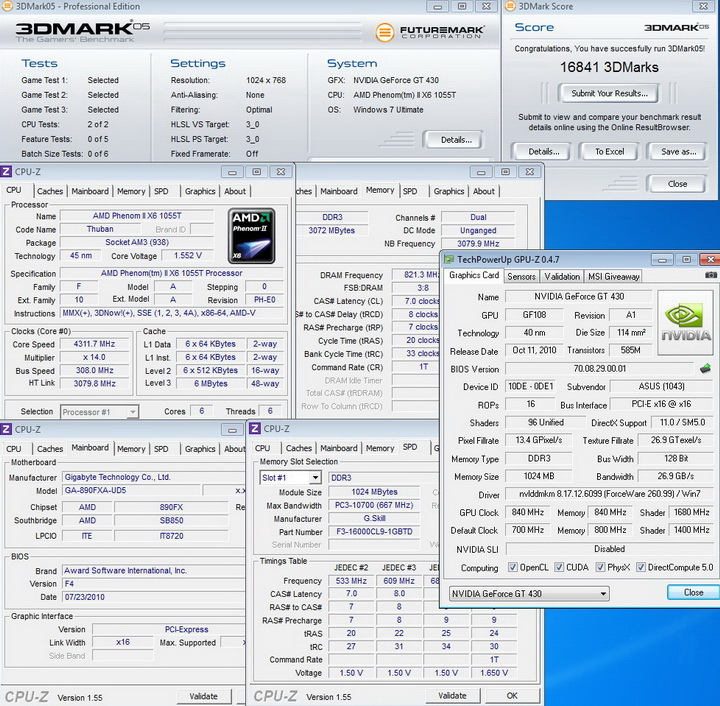The height and width of the screenshot is (706, 720).
Task: Open Graphics tab in CPU-Z Memory window
Action: [449, 191]
